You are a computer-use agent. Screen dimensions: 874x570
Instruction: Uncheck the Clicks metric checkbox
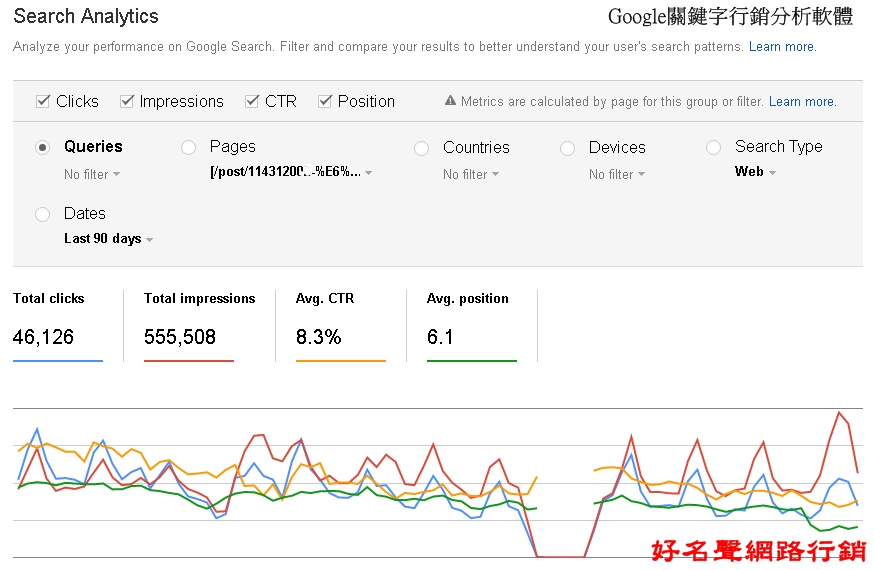[43, 101]
